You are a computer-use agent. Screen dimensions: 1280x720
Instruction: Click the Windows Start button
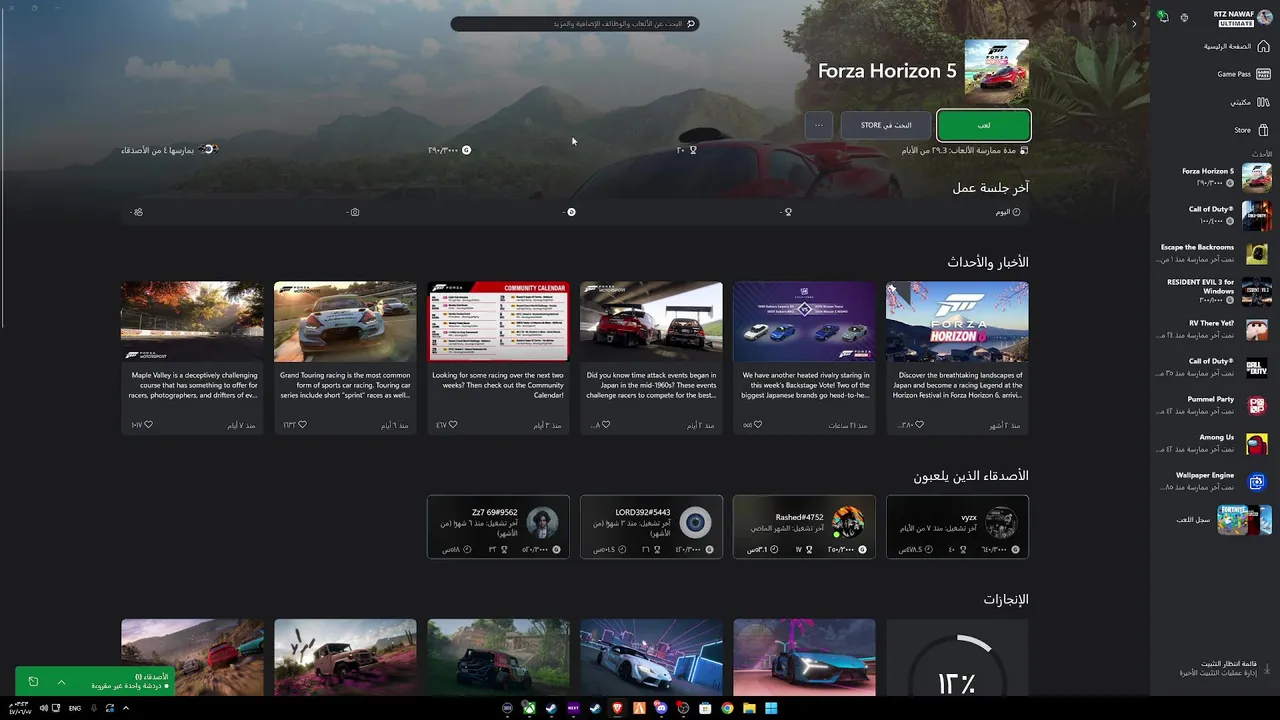click(x=771, y=708)
